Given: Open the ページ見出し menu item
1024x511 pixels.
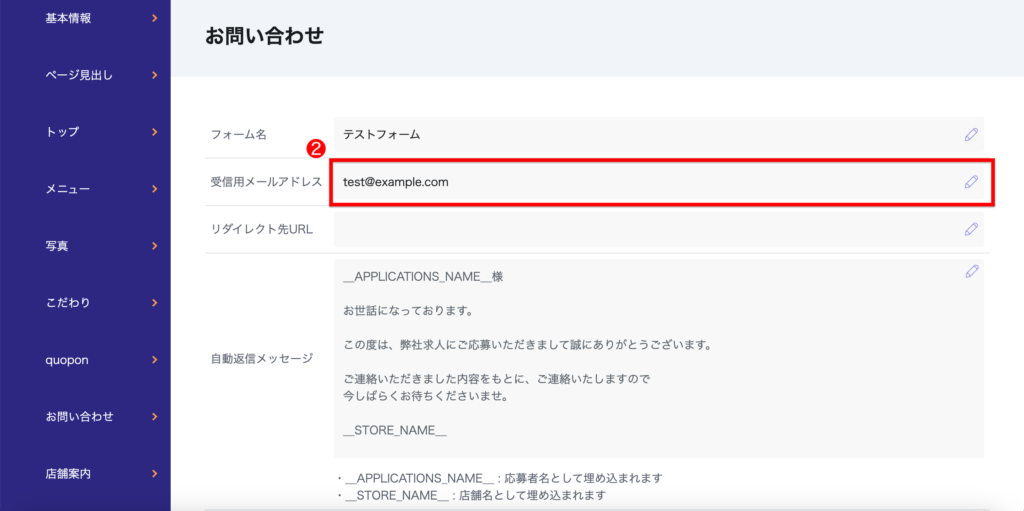Looking at the screenshot, I should pos(80,75).
